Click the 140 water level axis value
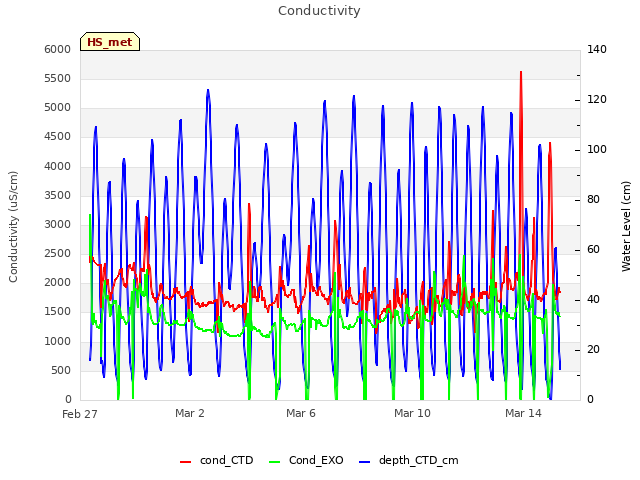The image size is (640, 480). coord(597,49)
